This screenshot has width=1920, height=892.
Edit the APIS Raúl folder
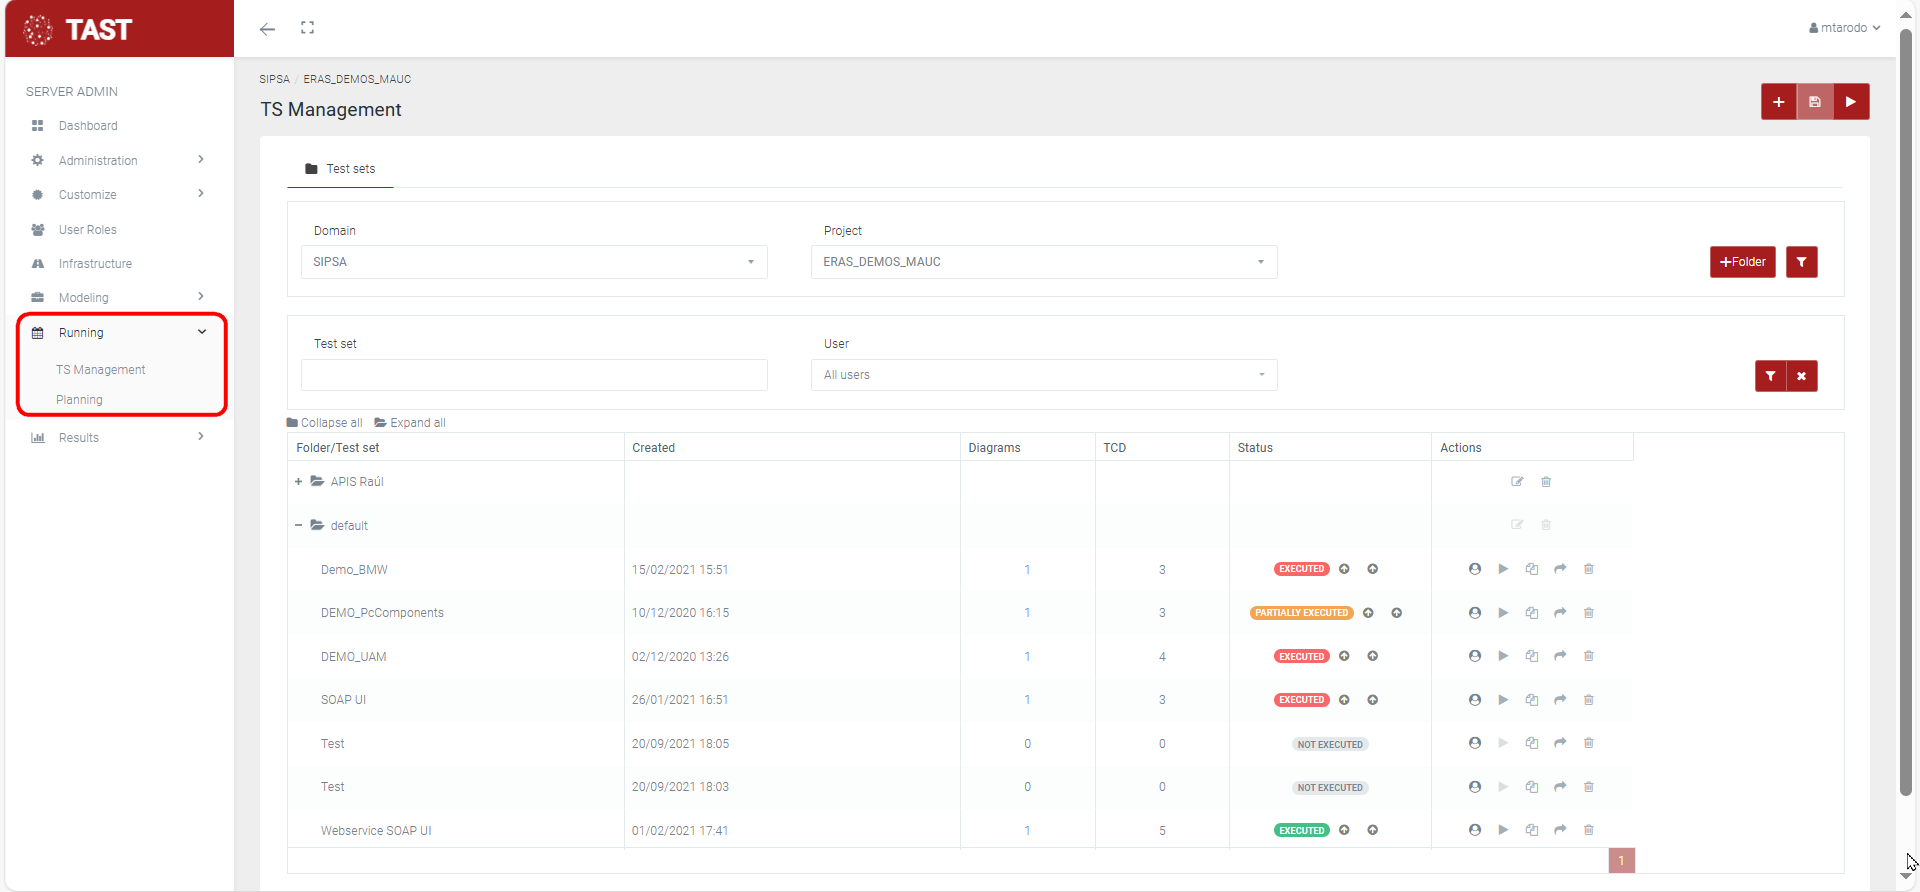click(x=1517, y=482)
